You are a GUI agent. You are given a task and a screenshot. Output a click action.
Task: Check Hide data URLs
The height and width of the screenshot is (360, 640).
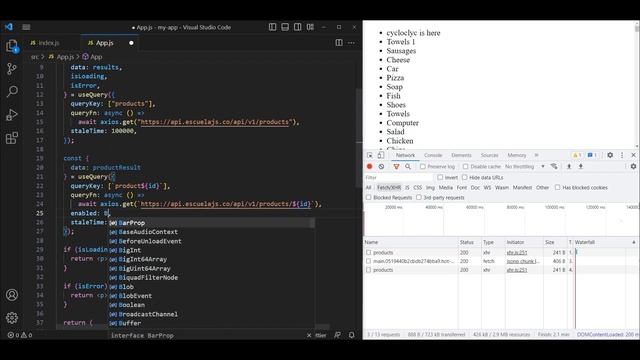point(464,178)
